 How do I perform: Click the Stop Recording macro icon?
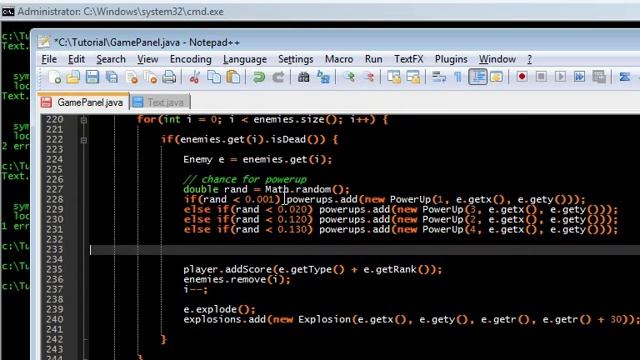coord(541,77)
